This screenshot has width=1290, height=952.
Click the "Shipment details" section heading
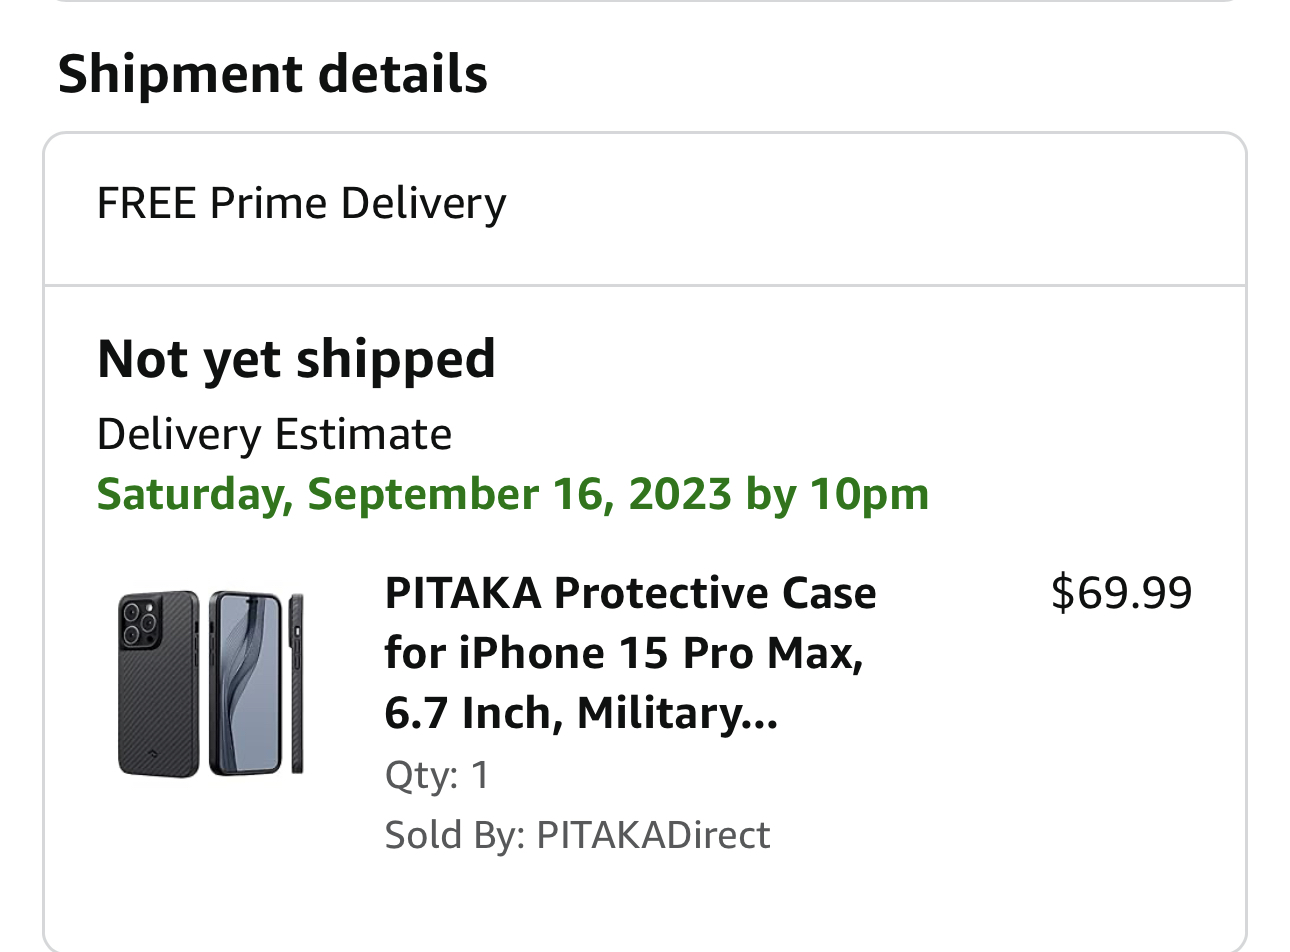pyautogui.click(x=272, y=75)
